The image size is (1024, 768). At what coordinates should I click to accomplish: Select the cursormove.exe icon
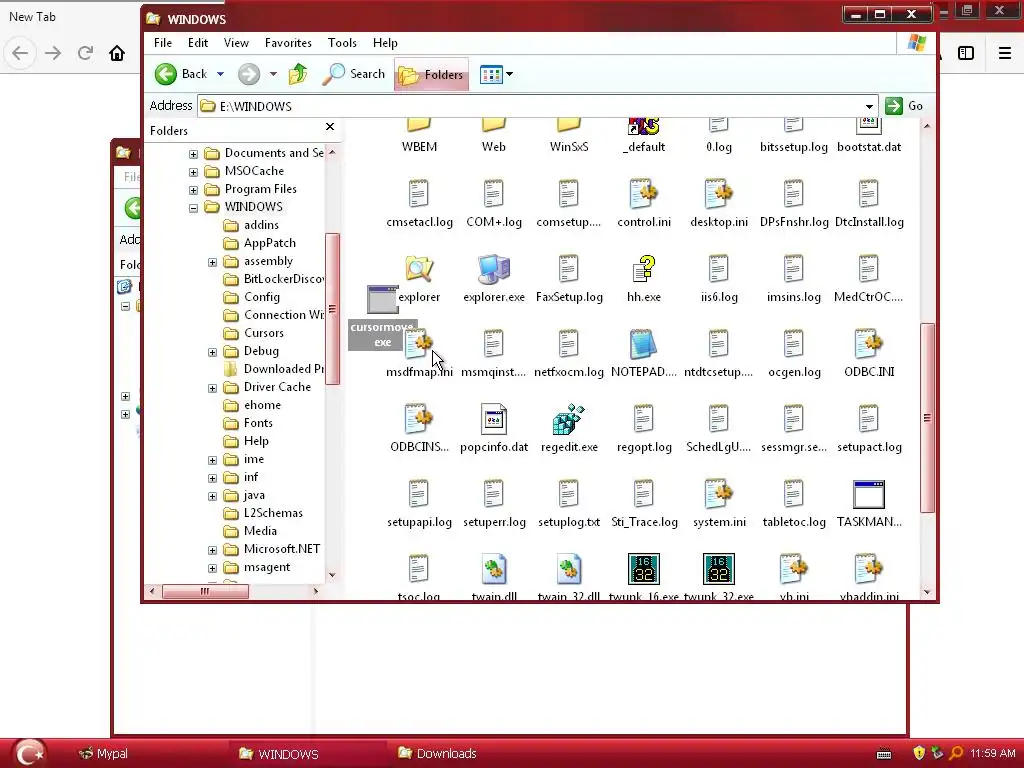(382, 300)
